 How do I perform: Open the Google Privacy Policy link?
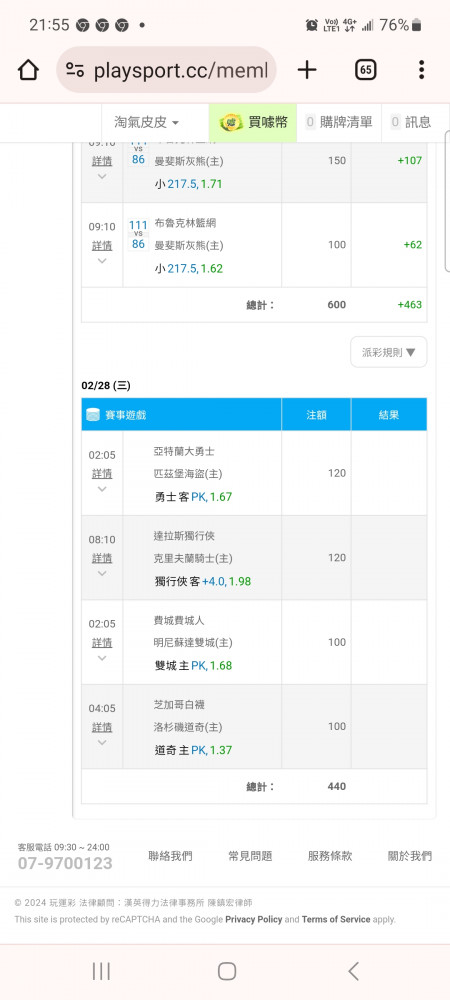(254, 920)
